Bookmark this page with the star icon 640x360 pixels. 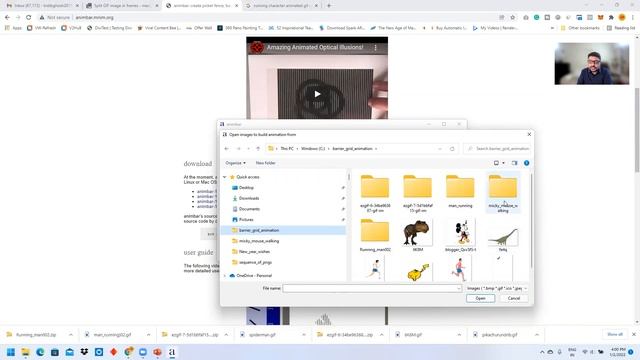tap(513, 17)
